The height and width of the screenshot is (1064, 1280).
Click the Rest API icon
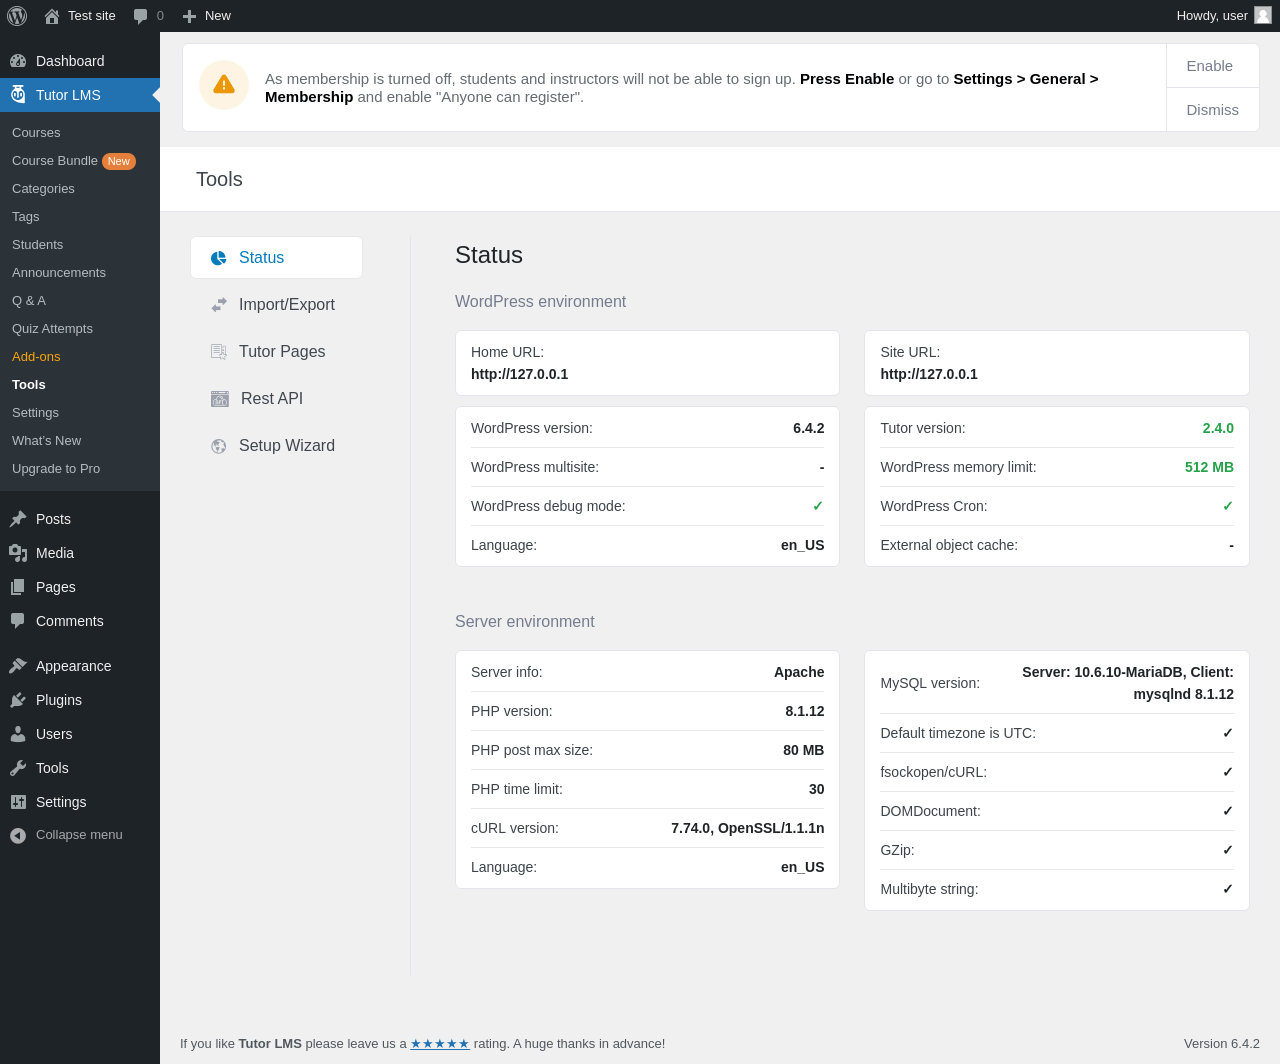pos(220,399)
